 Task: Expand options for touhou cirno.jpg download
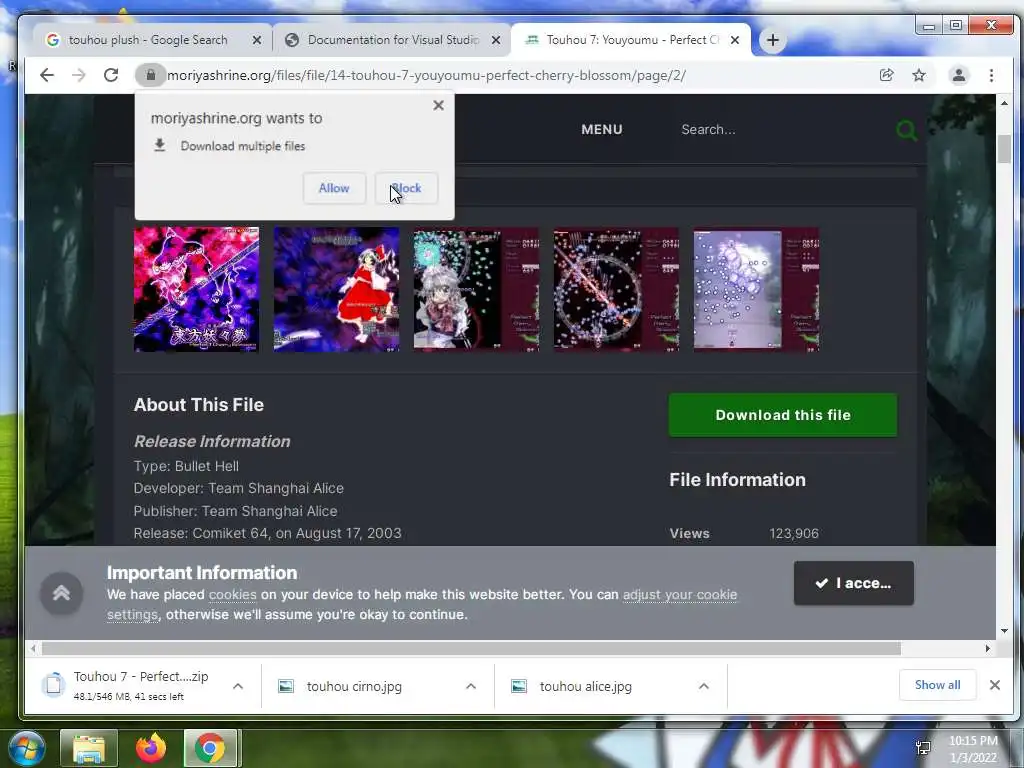pos(471,686)
